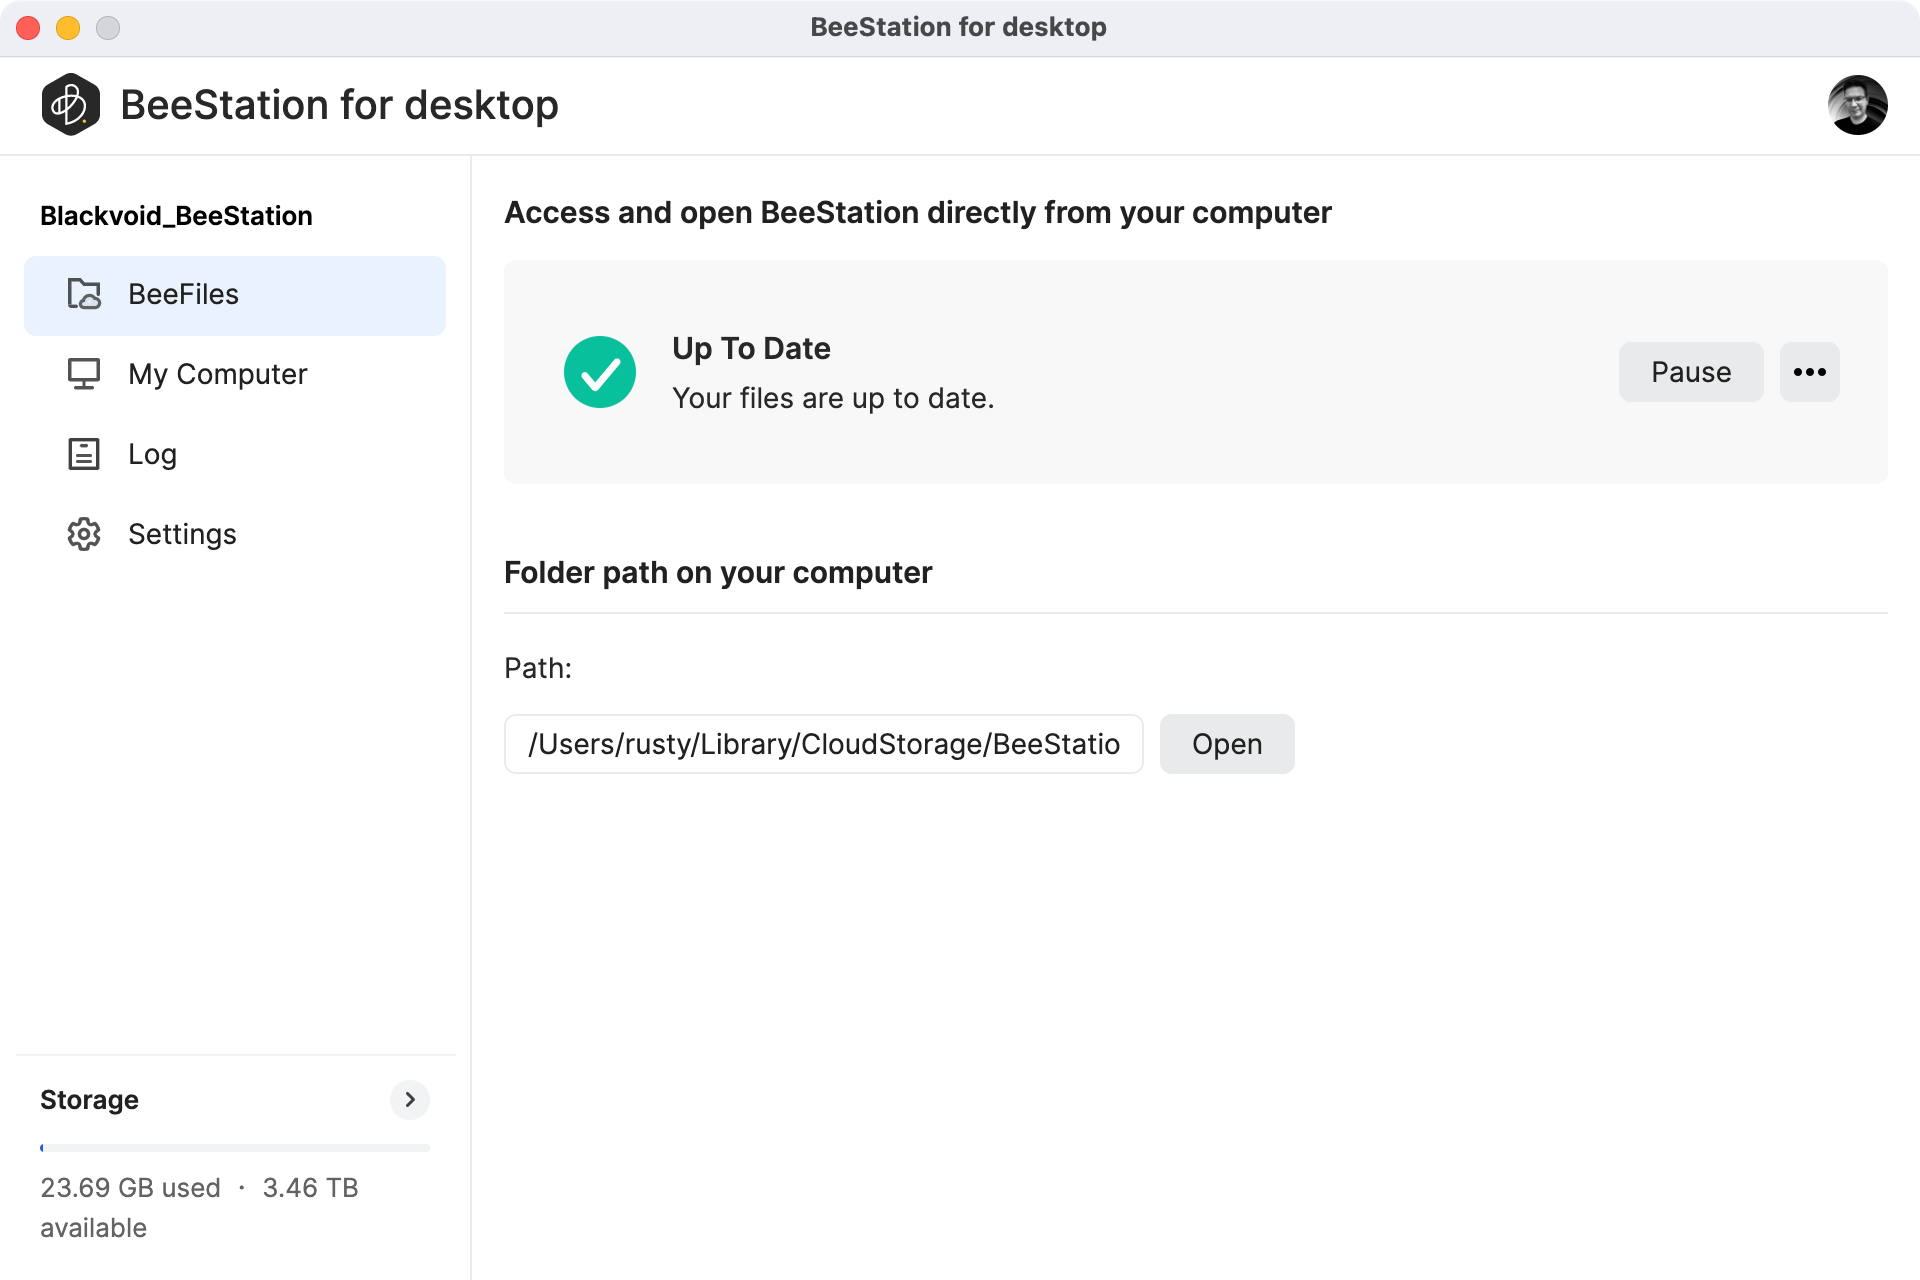Image resolution: width=1920 pixels, height=1280 pixels.
Task: Minimize the window using yellow button
Action: pyautogui.click(x=68, y=28)
